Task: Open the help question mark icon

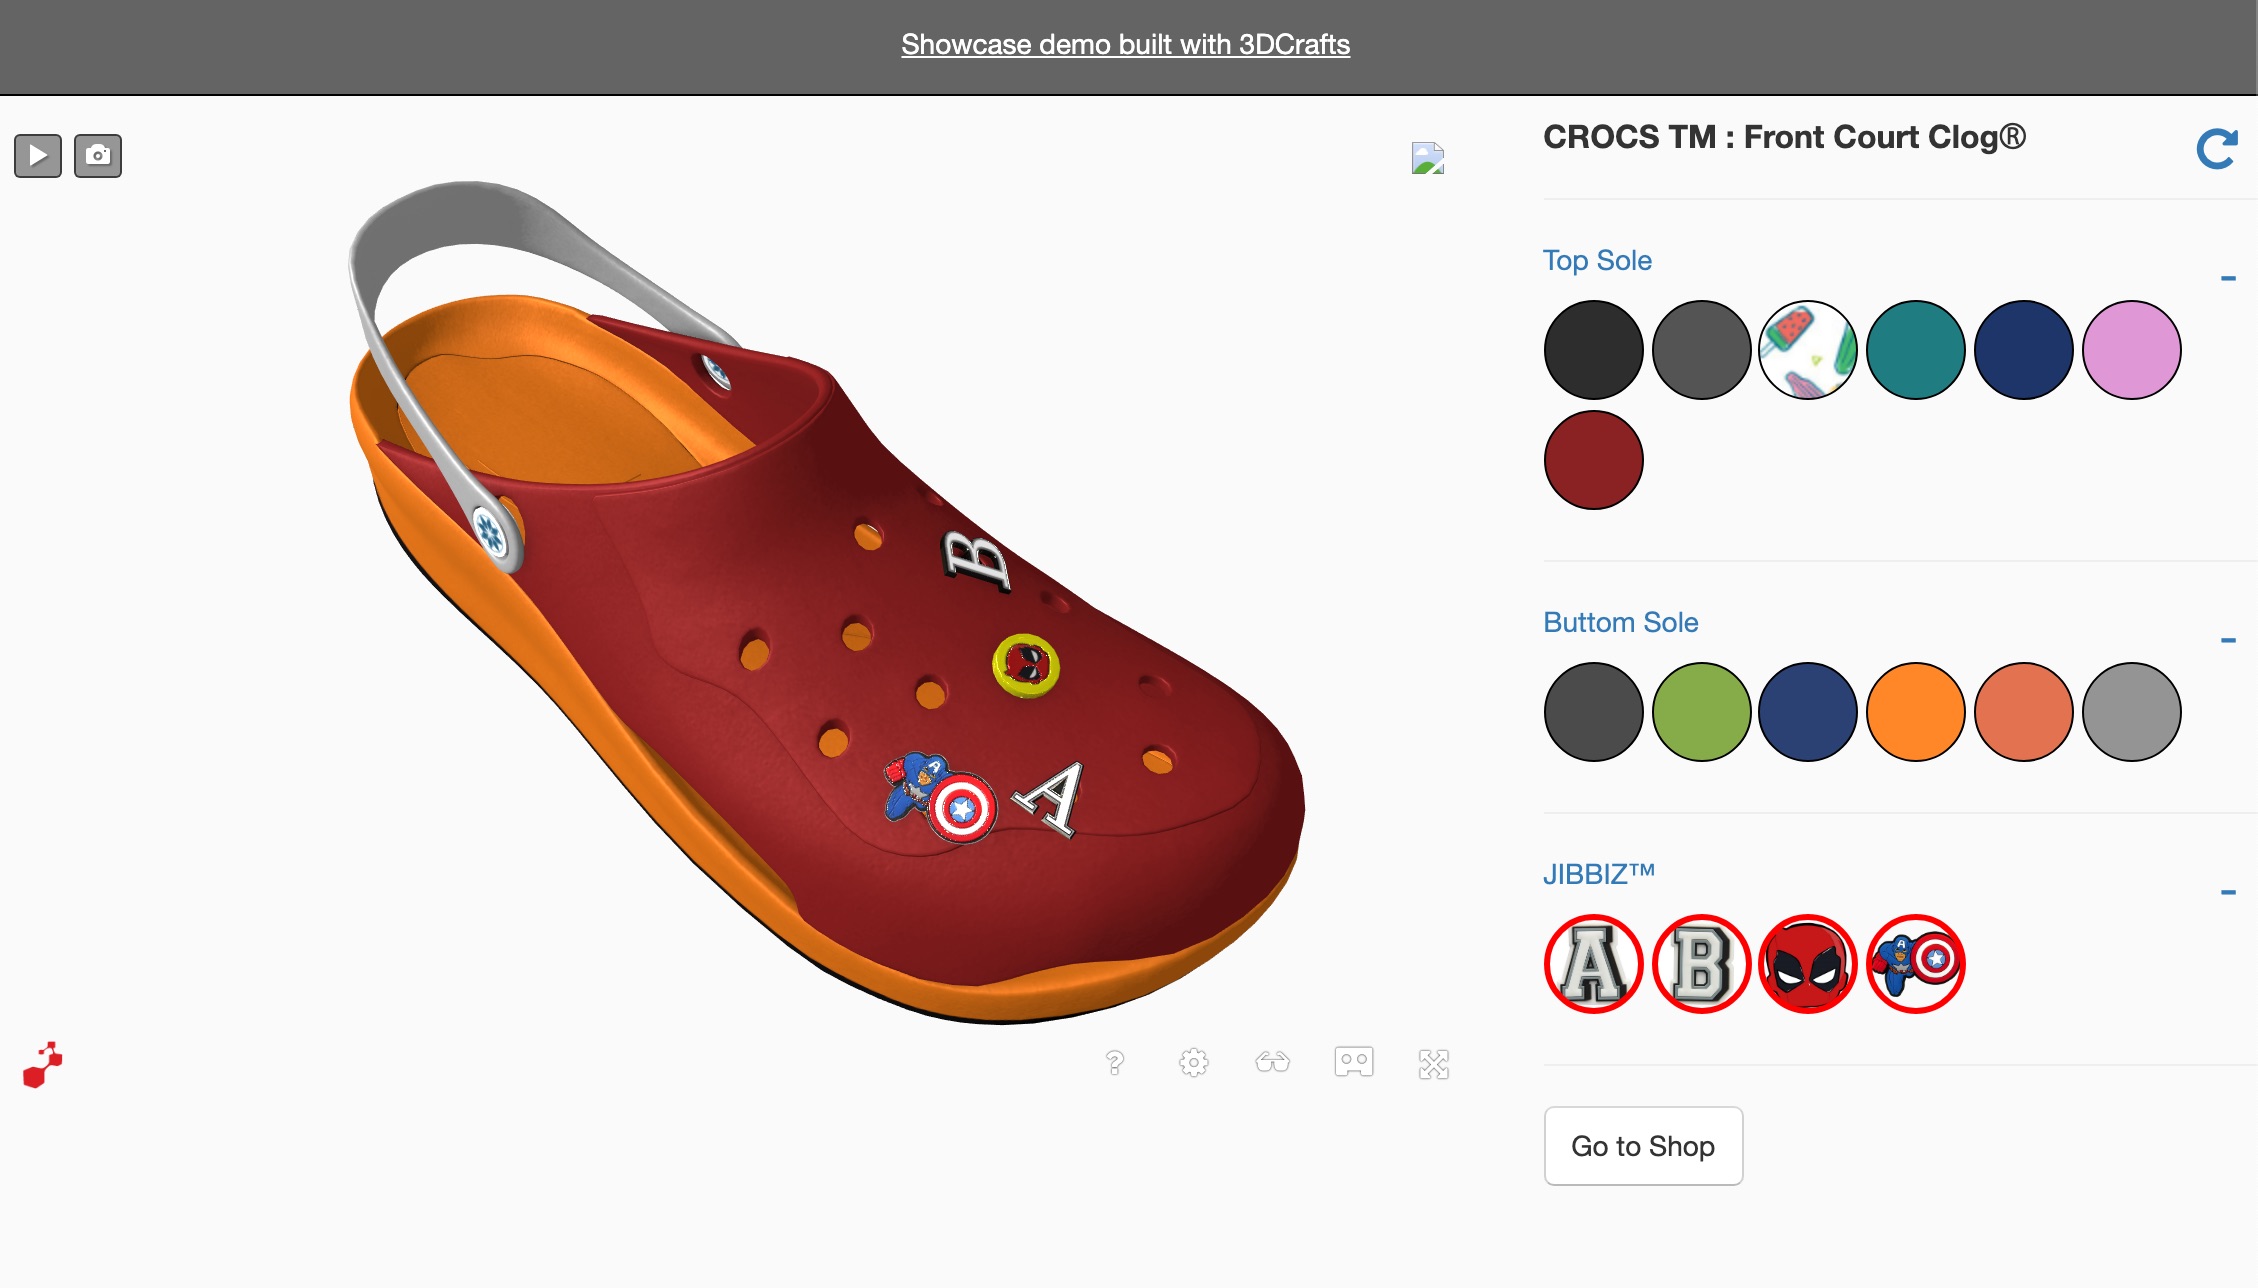Action: coord(1115,1062)
